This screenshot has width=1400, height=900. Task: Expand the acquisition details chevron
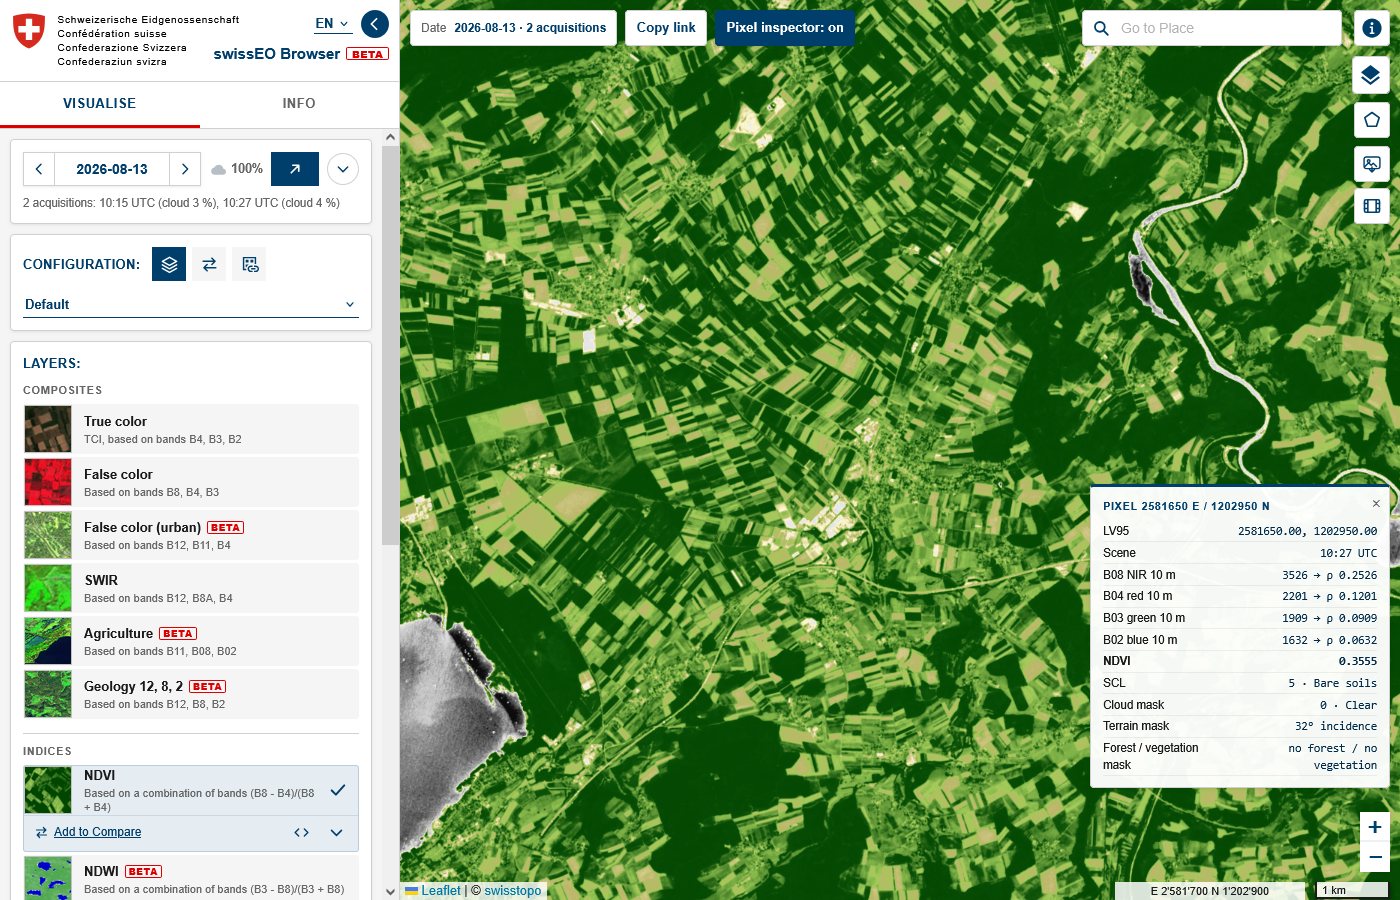(x=343, y=169)
